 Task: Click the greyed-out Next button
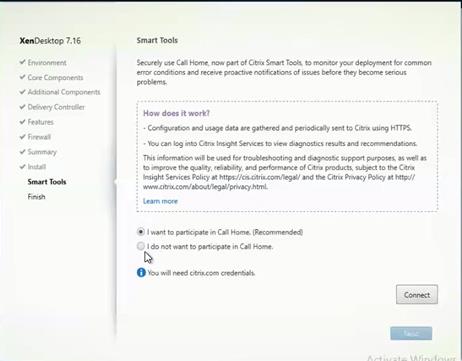(411, 333)
